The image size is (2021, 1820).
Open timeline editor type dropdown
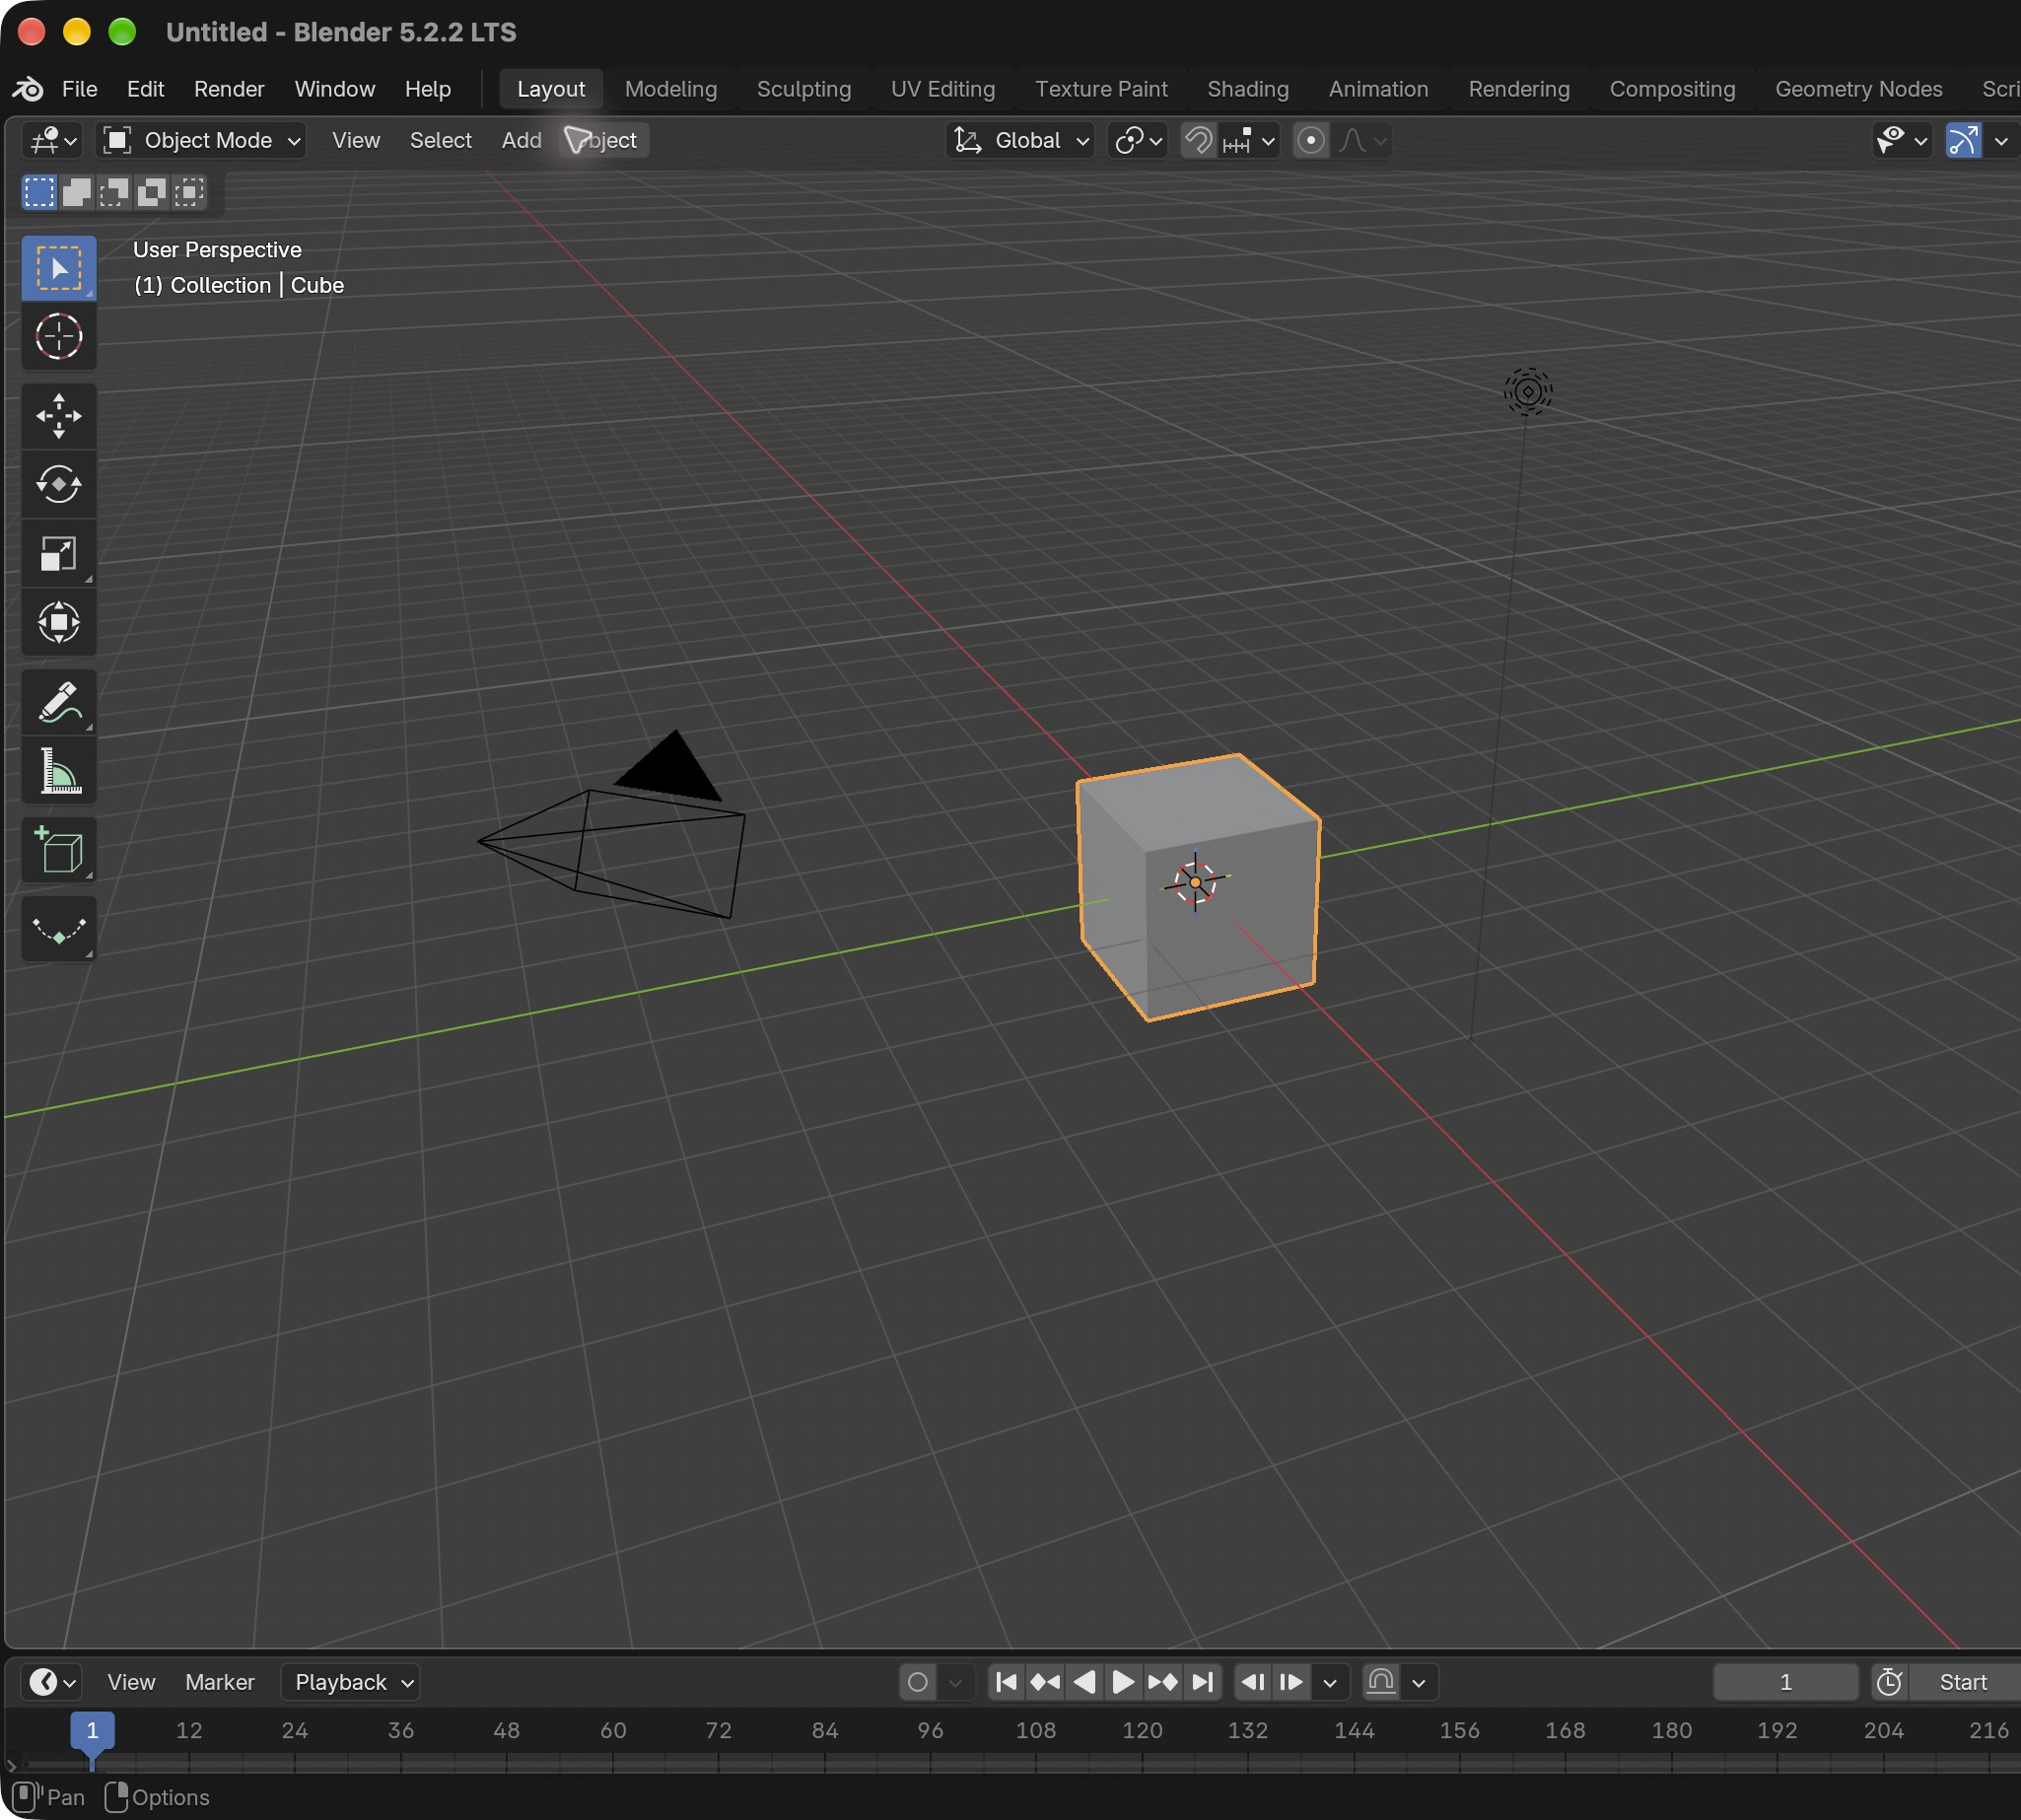51,1682
